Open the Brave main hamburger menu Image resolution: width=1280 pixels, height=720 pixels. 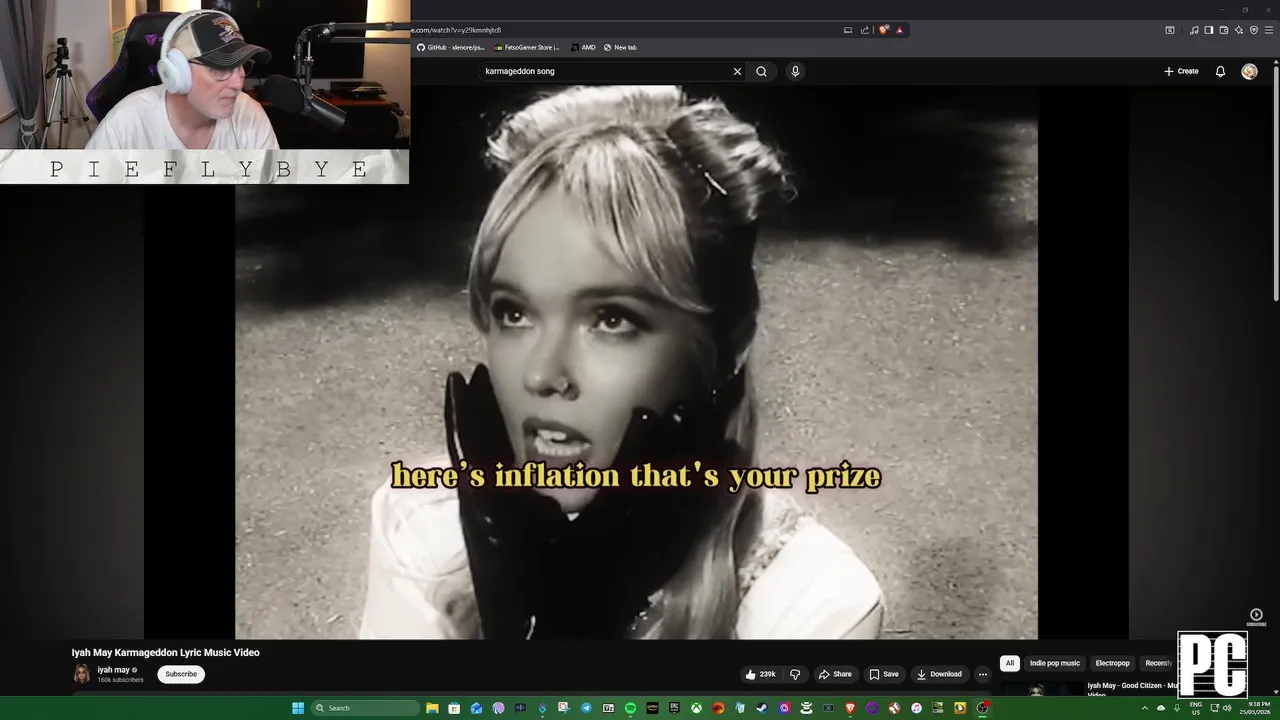pos(1269,30)
